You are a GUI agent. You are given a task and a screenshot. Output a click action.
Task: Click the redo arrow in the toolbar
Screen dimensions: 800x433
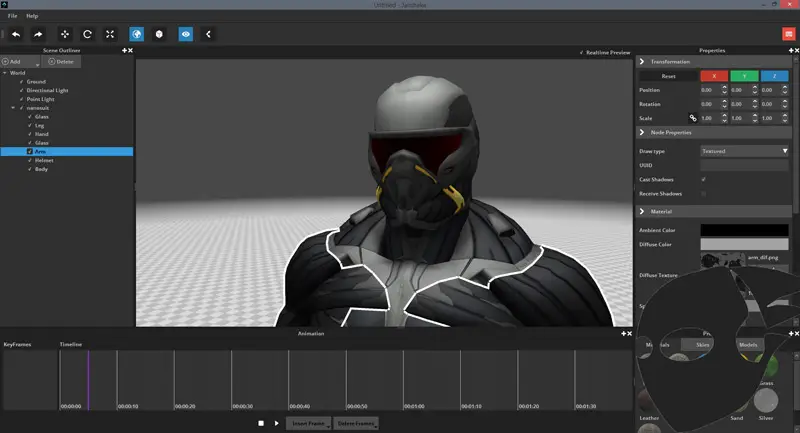[x=39, y=34]
